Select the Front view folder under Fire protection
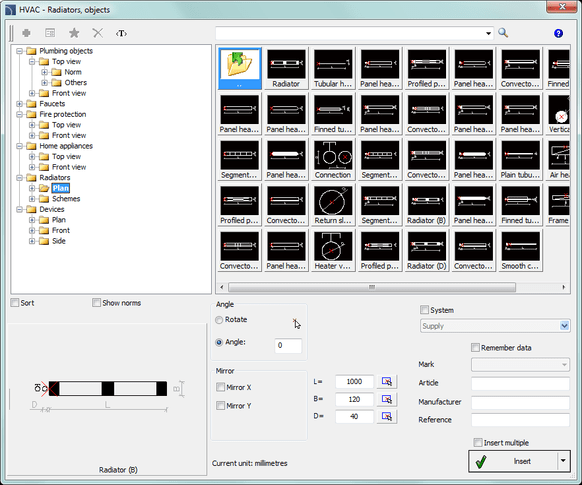Viewport: 582px width, 485px height. 69,135
